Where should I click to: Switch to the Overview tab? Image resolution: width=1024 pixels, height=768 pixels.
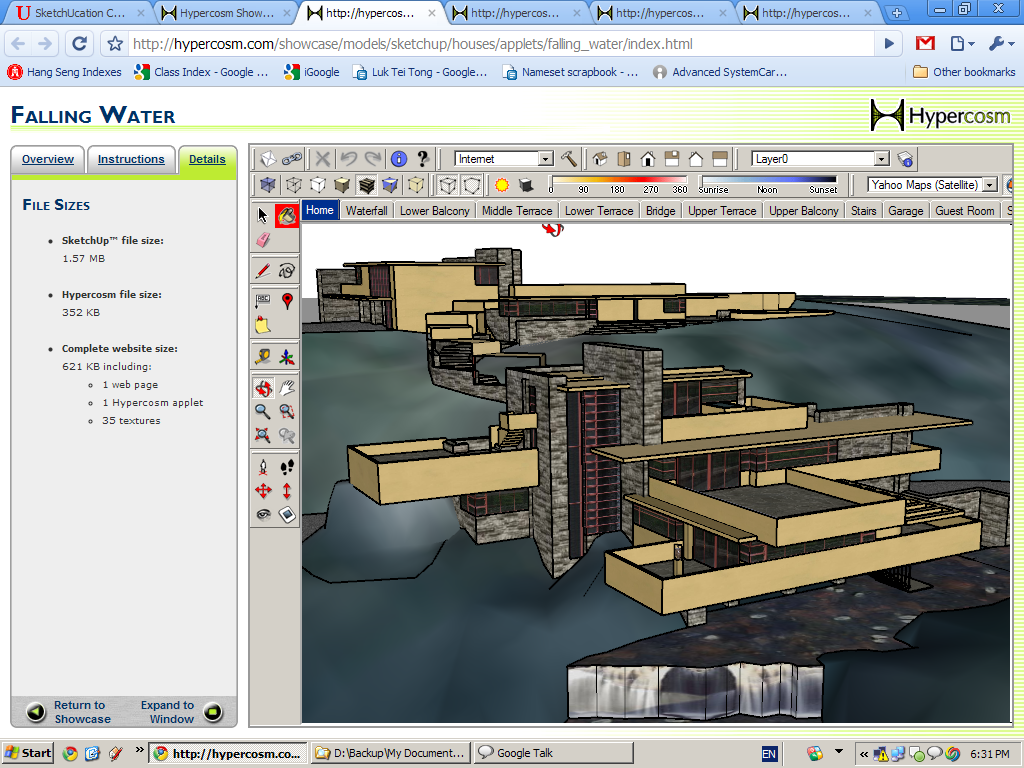tap(48, 160)
